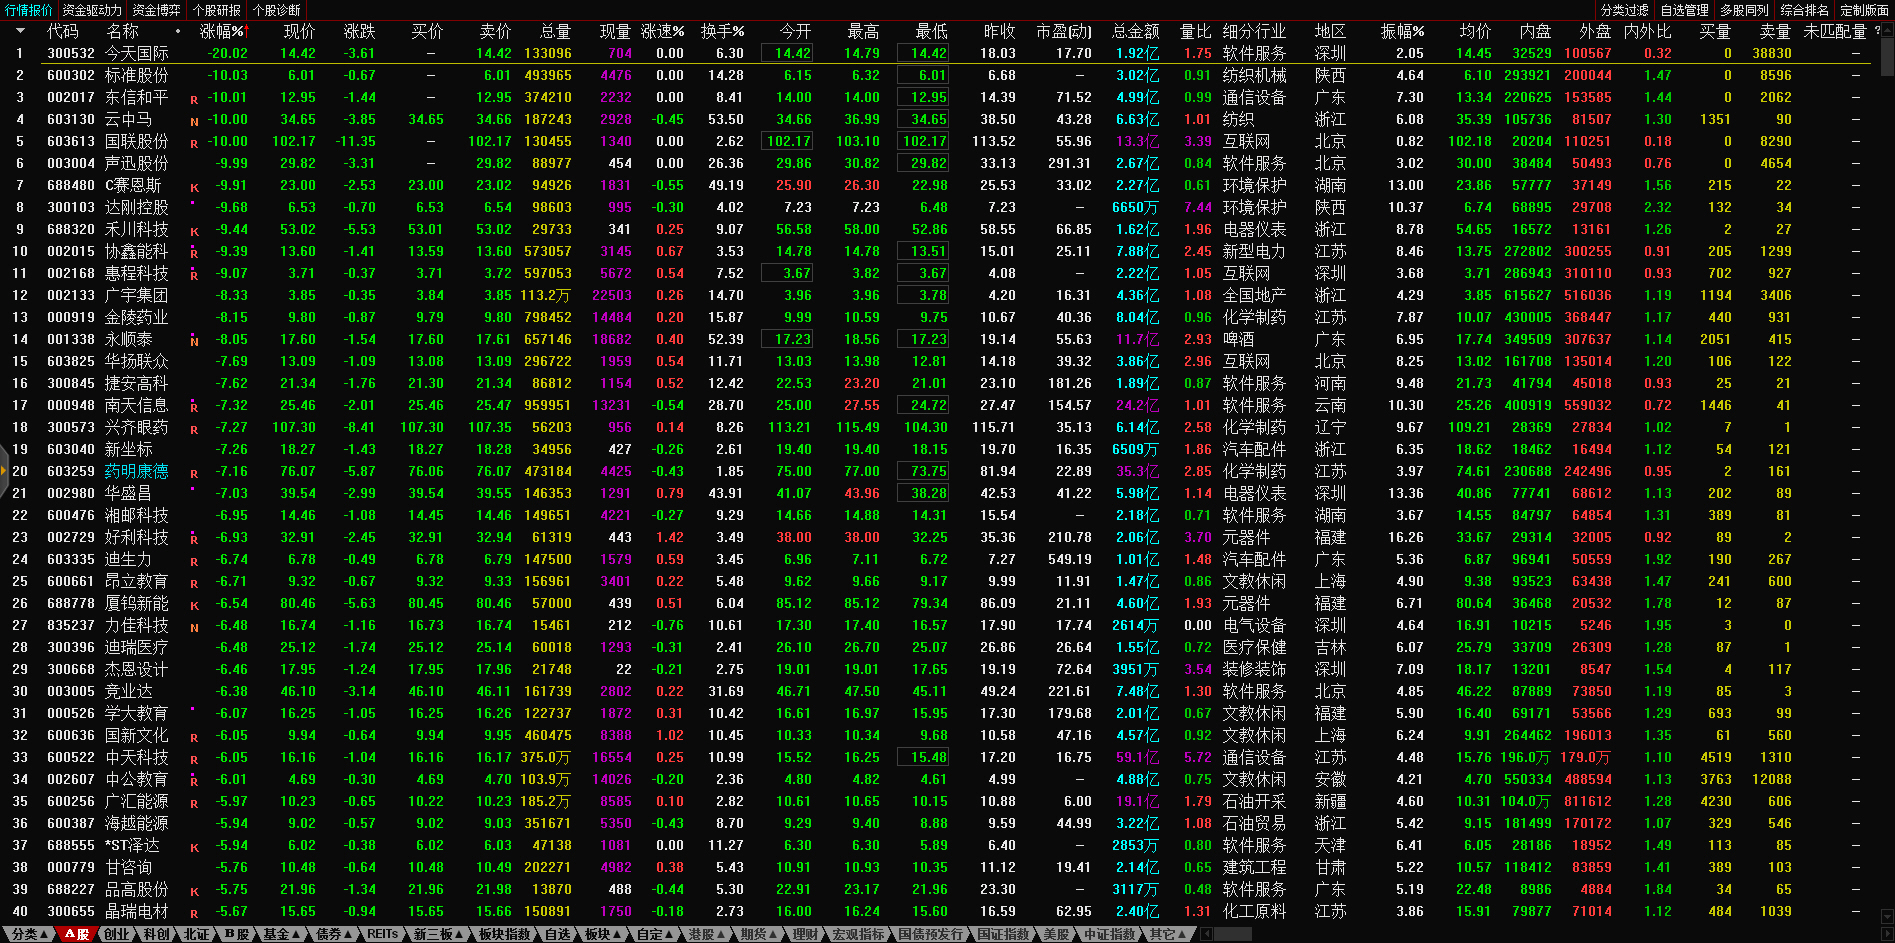1895x943 pixels.
Task: Click the K marker beside C赛恩斯
Action: (194, 187)
